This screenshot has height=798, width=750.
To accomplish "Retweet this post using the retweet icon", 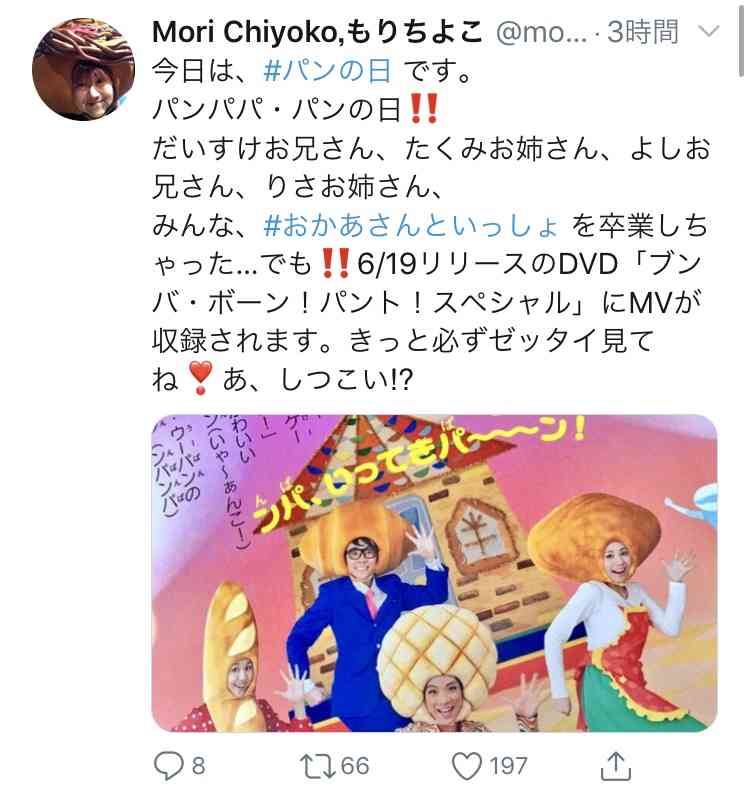I will point(316,766).
